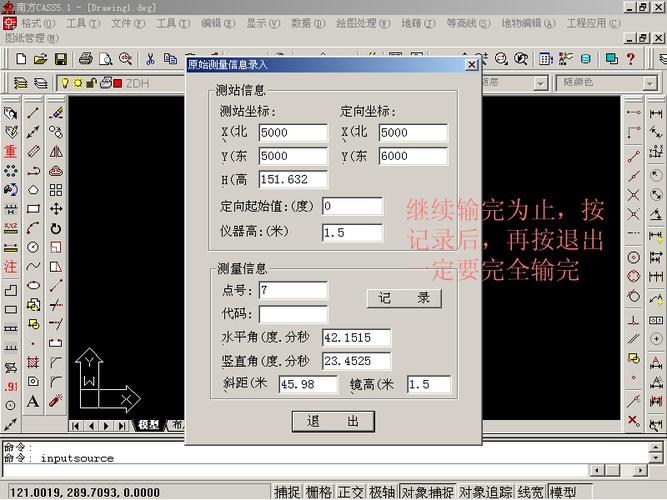The height and width of the screenshot is (500, 667).
Task: Select the Rectangle draw tool
Action: [x=33, y=209]
